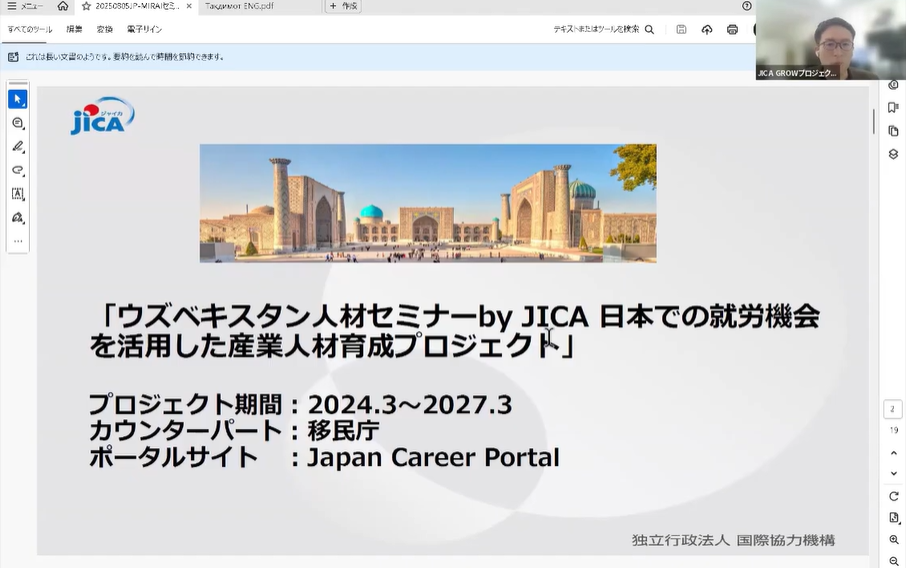Click '独立行政法人 国際協力機構' footer text

733,540
